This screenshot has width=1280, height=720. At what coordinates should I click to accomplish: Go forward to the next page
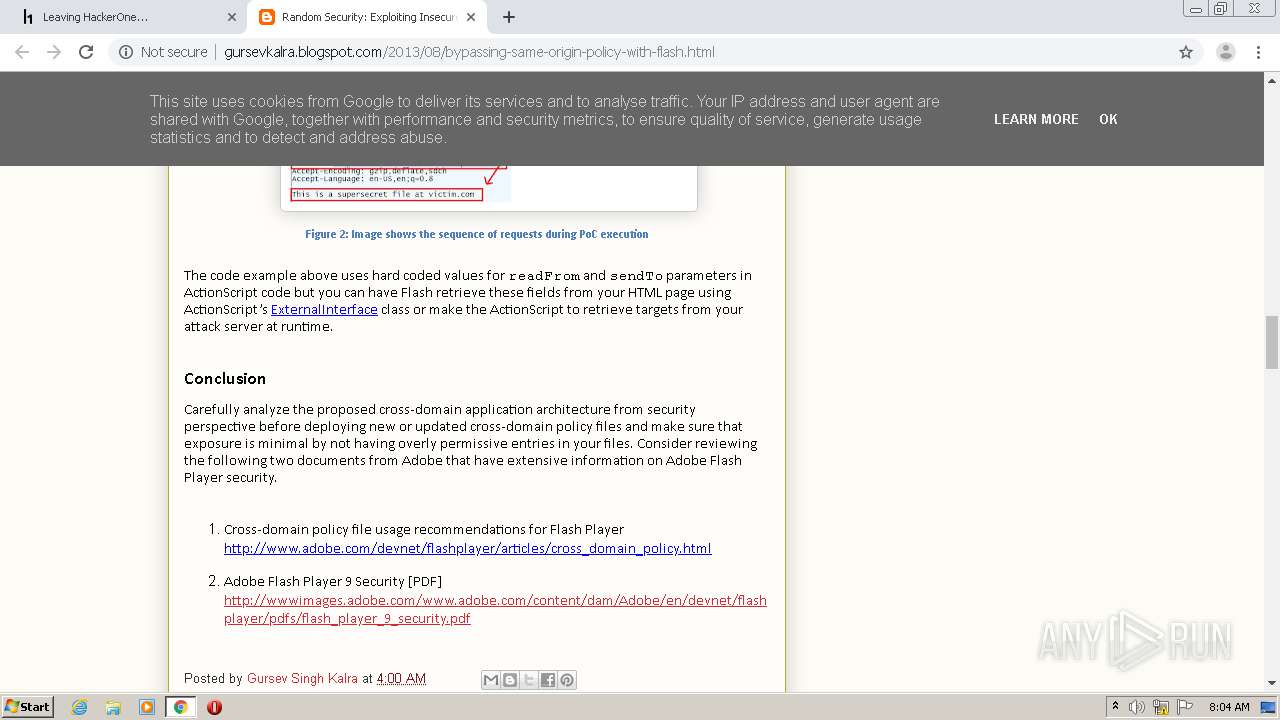click(54, 52)
